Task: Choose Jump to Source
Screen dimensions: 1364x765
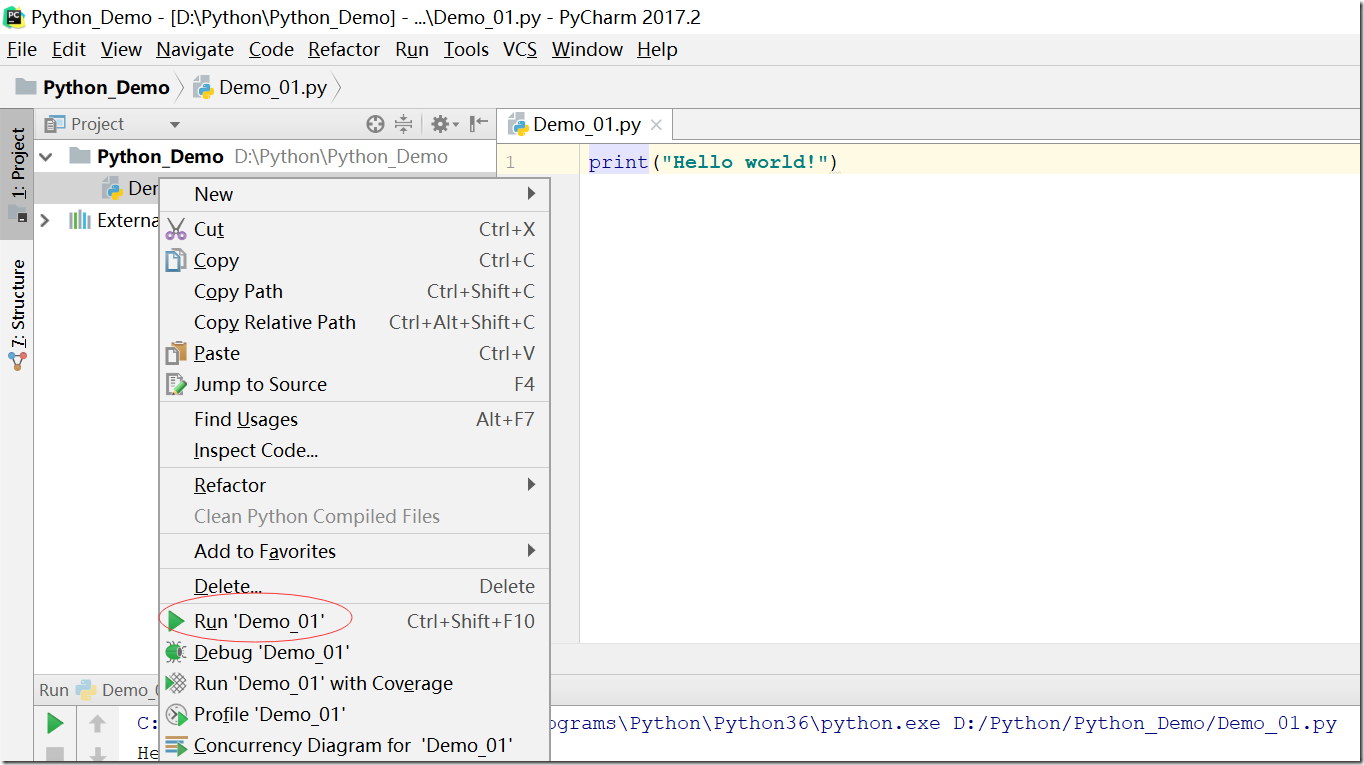Action: [x=355, y=384]
